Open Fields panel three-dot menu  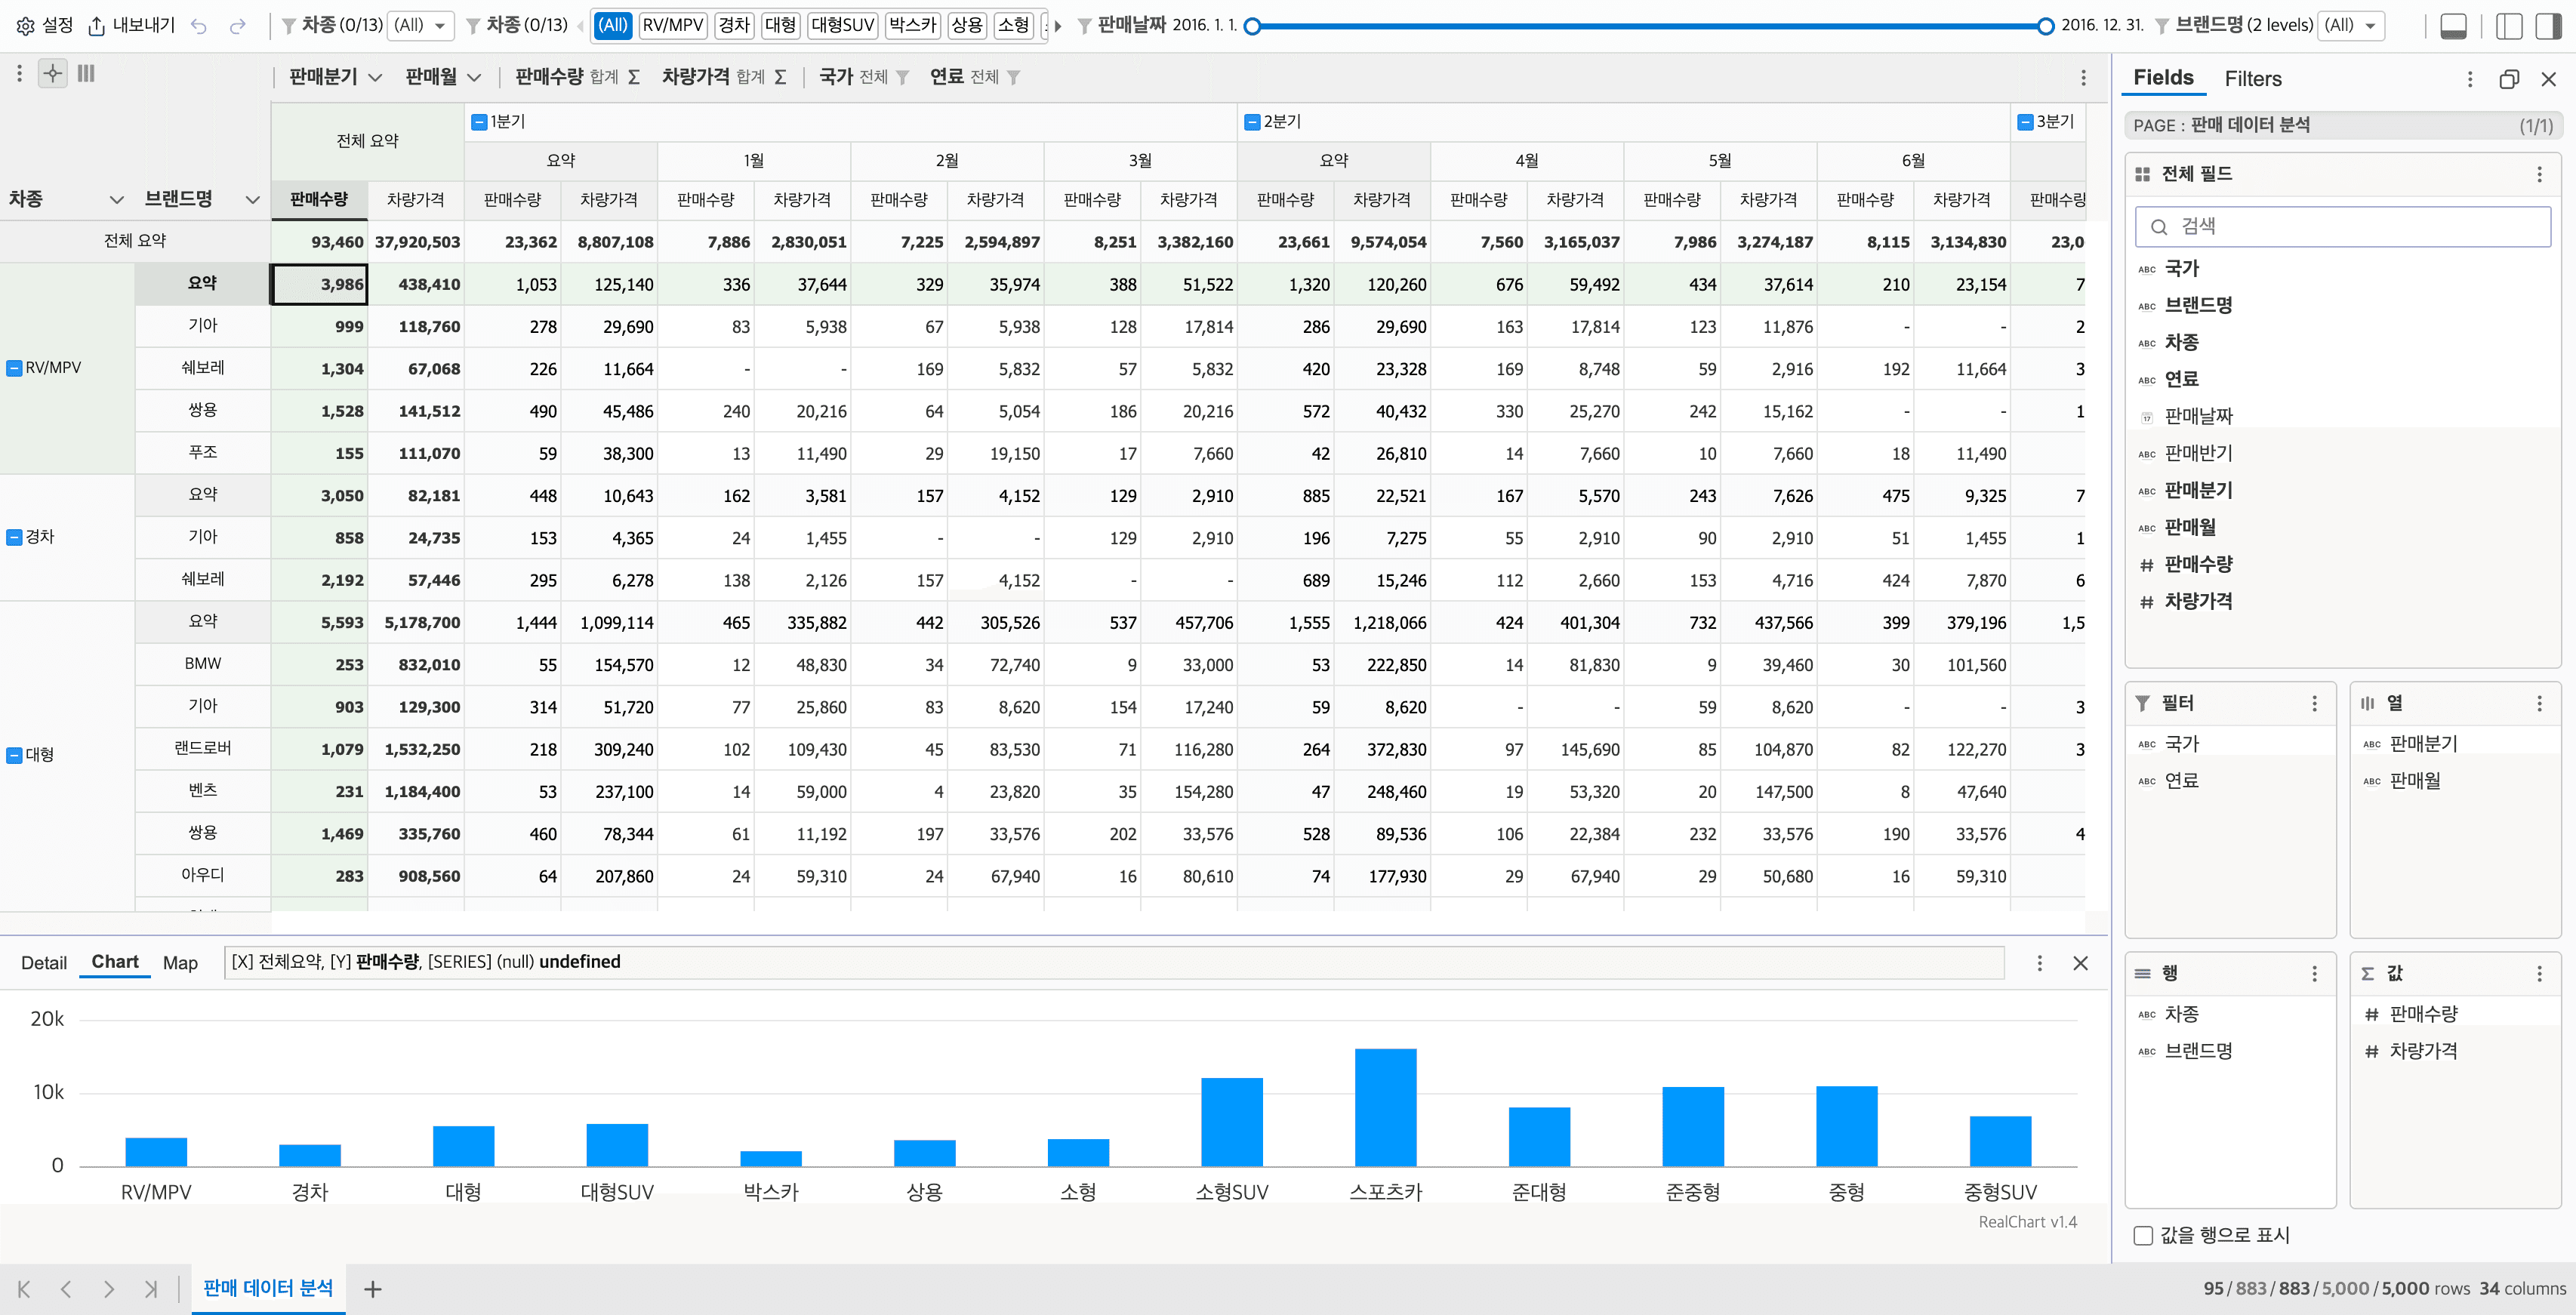[2470, 79]
